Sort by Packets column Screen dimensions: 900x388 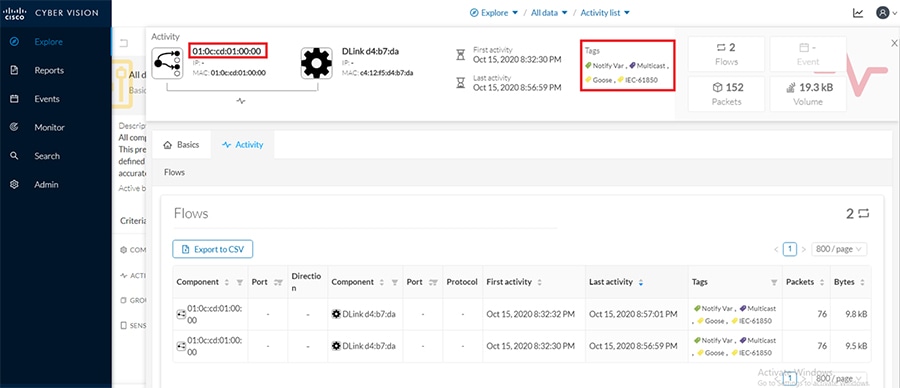click(x=822, y=282)
